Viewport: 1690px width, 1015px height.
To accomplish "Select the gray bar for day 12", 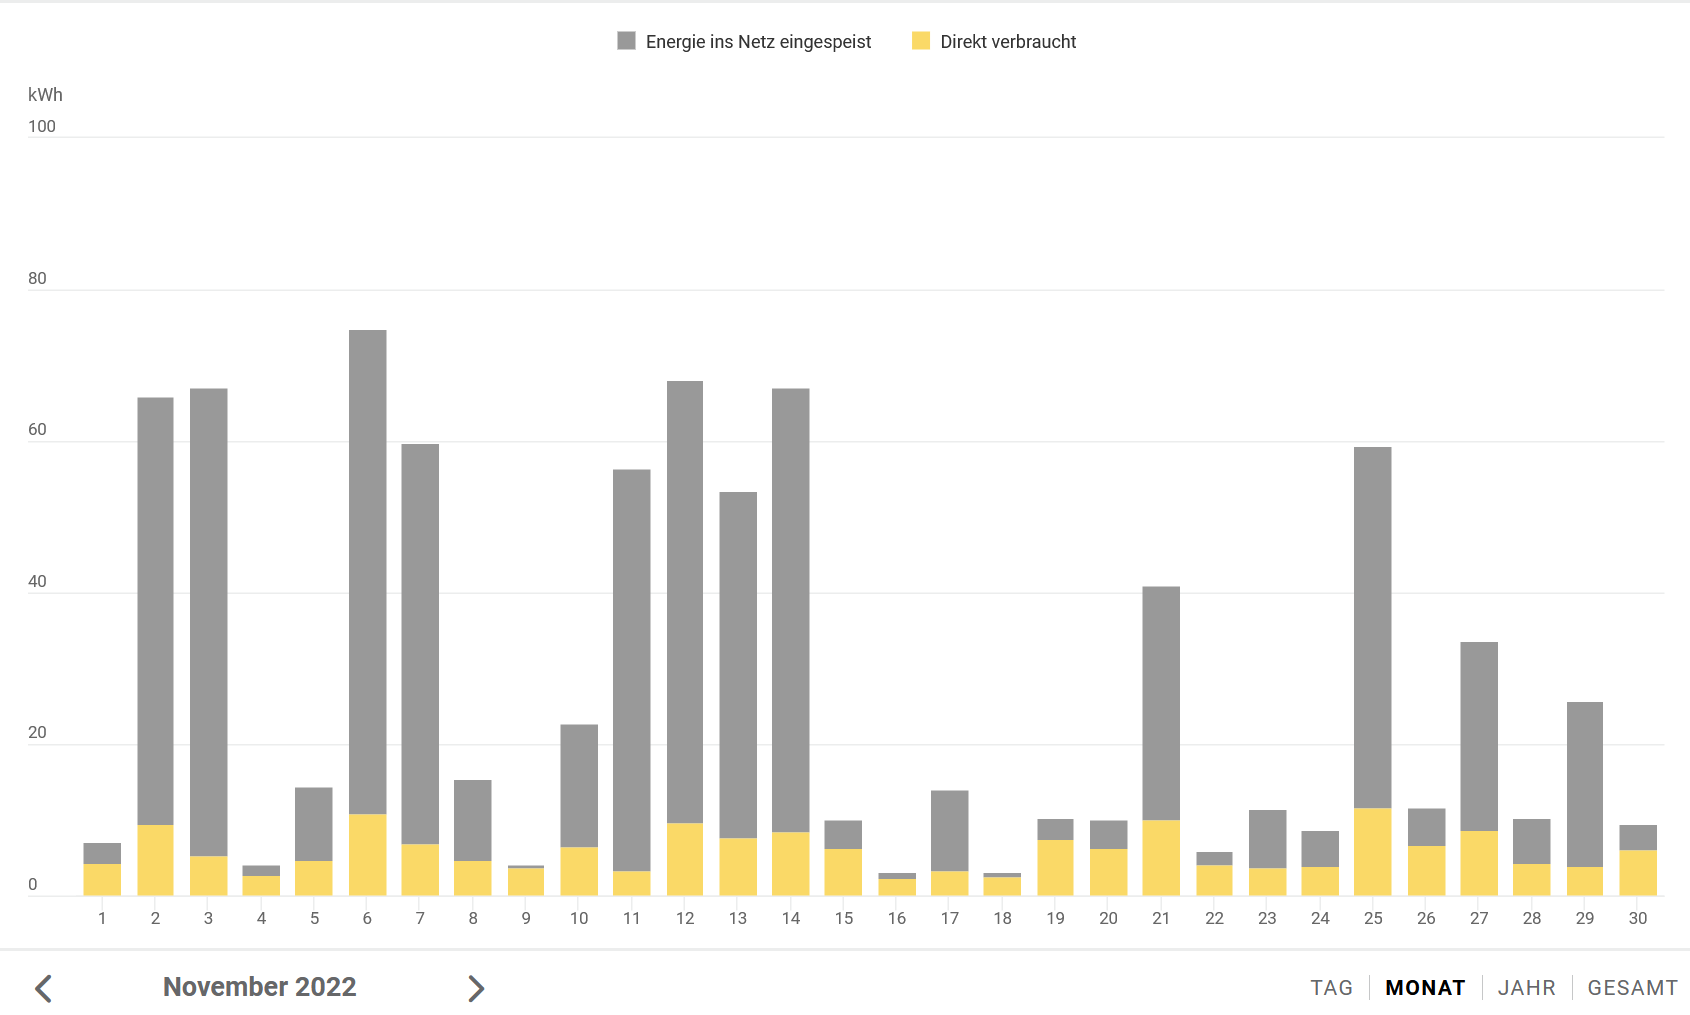I will [x=685, y=602].
